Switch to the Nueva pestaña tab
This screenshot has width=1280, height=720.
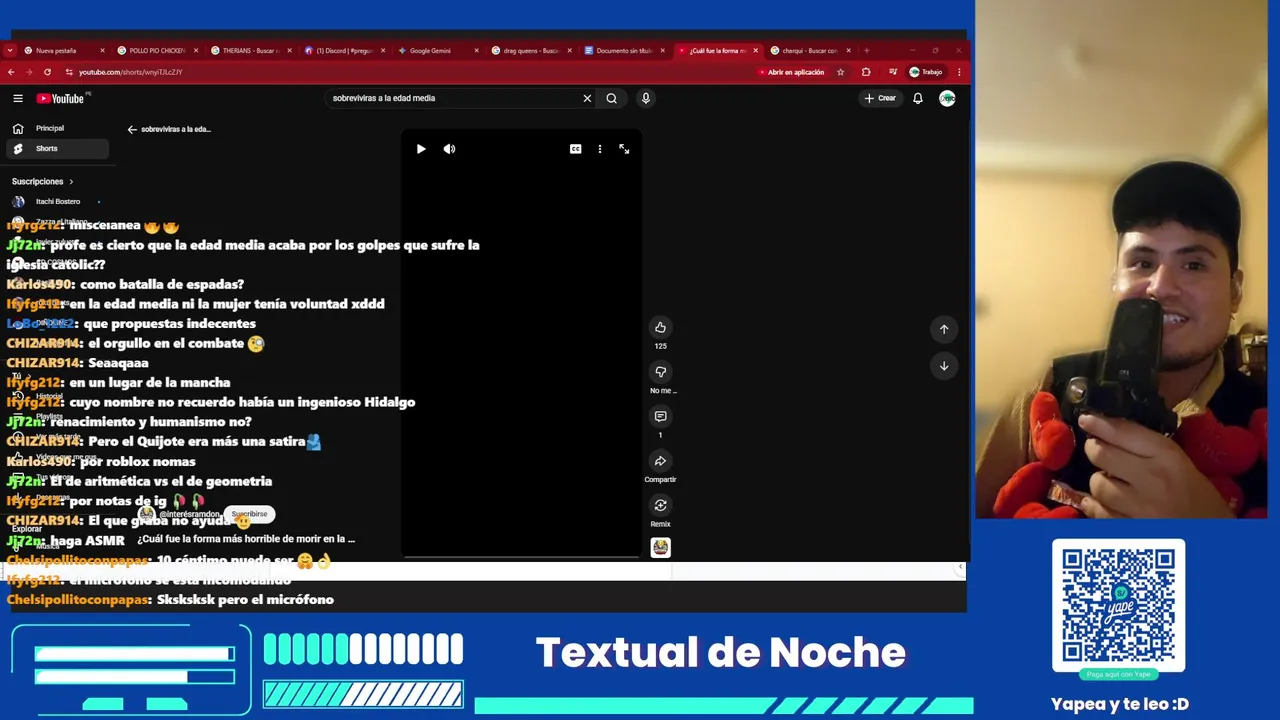pos(62,50)
